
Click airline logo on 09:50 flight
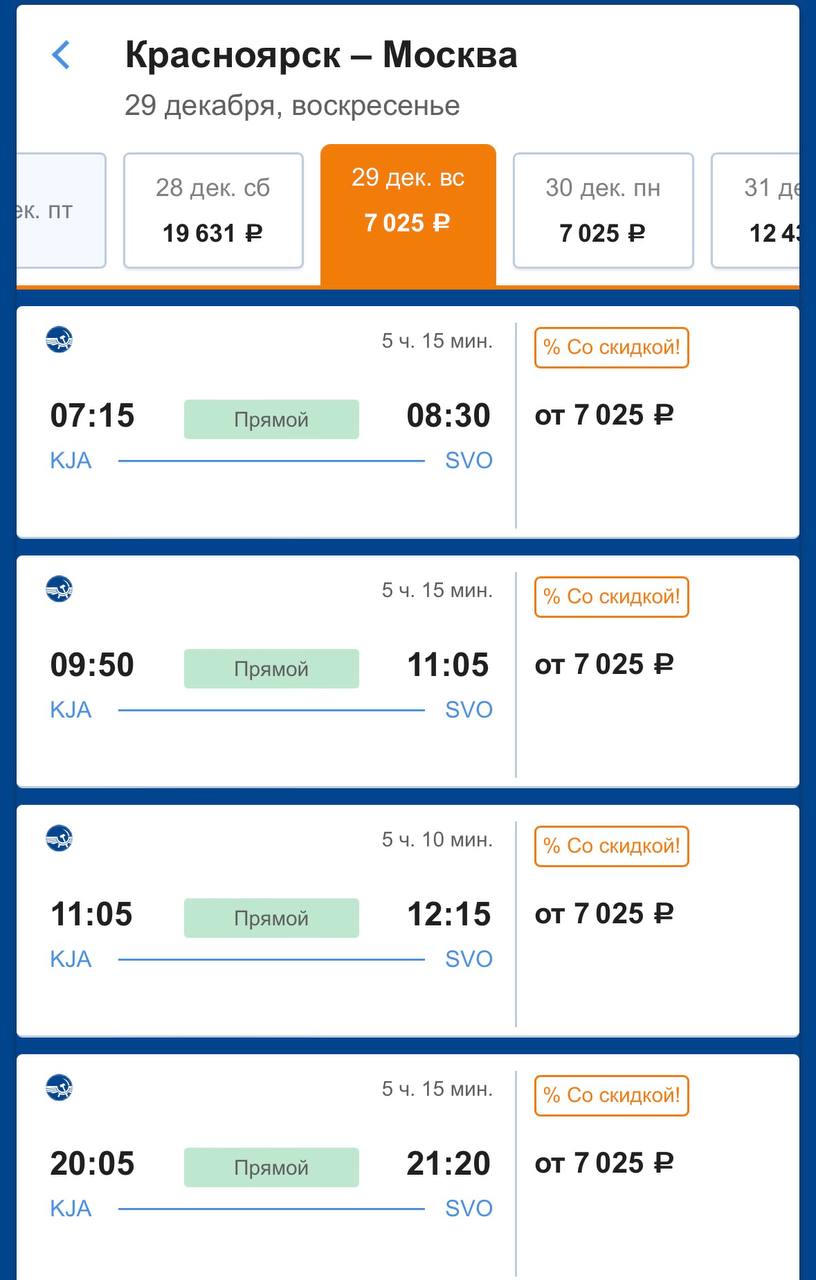(x=59, y=589)
